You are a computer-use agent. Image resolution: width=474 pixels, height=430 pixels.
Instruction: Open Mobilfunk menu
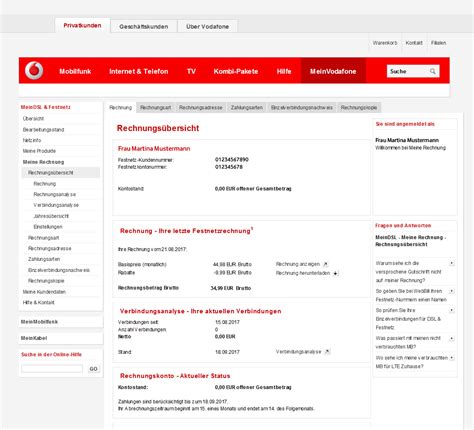tap(75, 71)
